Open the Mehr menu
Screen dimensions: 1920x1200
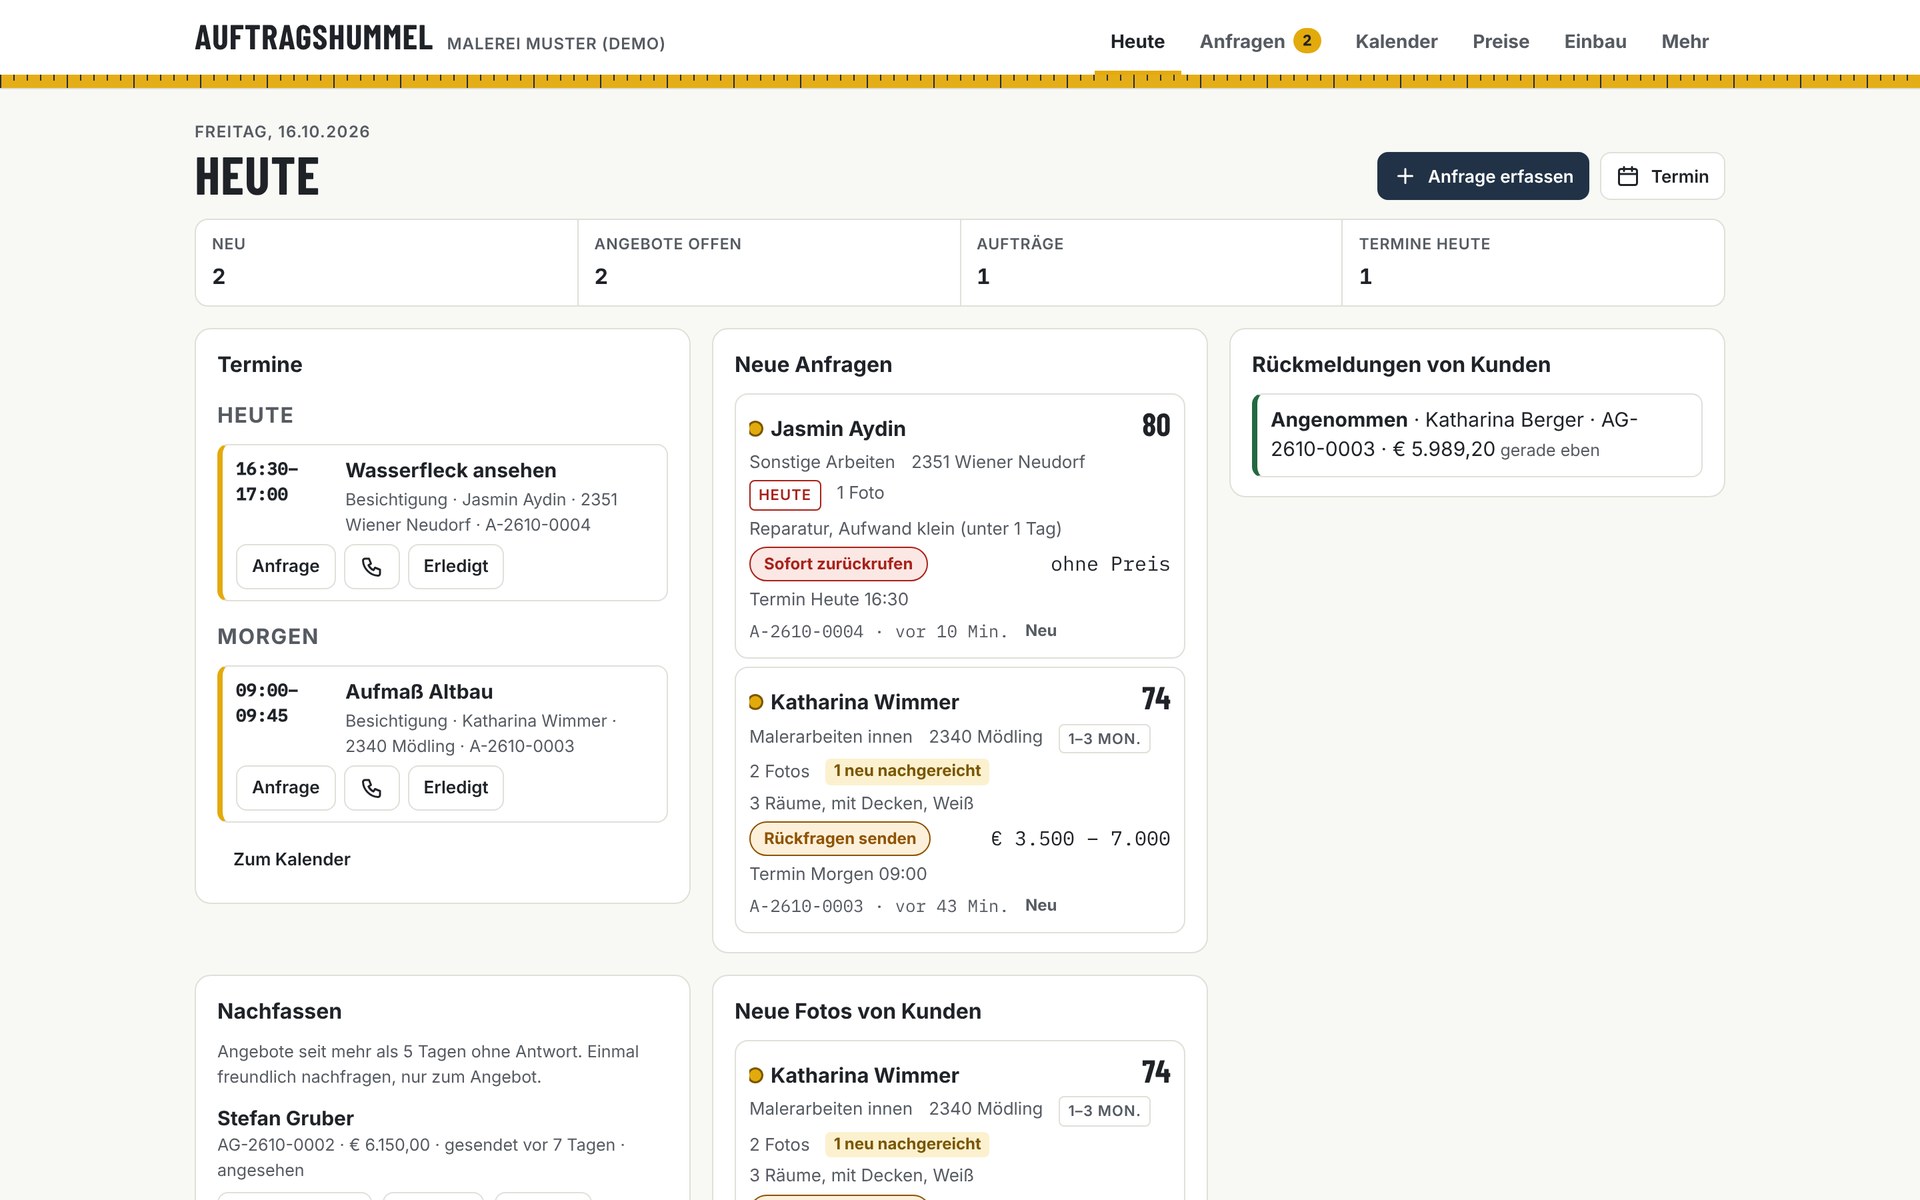coord(1685,41)
